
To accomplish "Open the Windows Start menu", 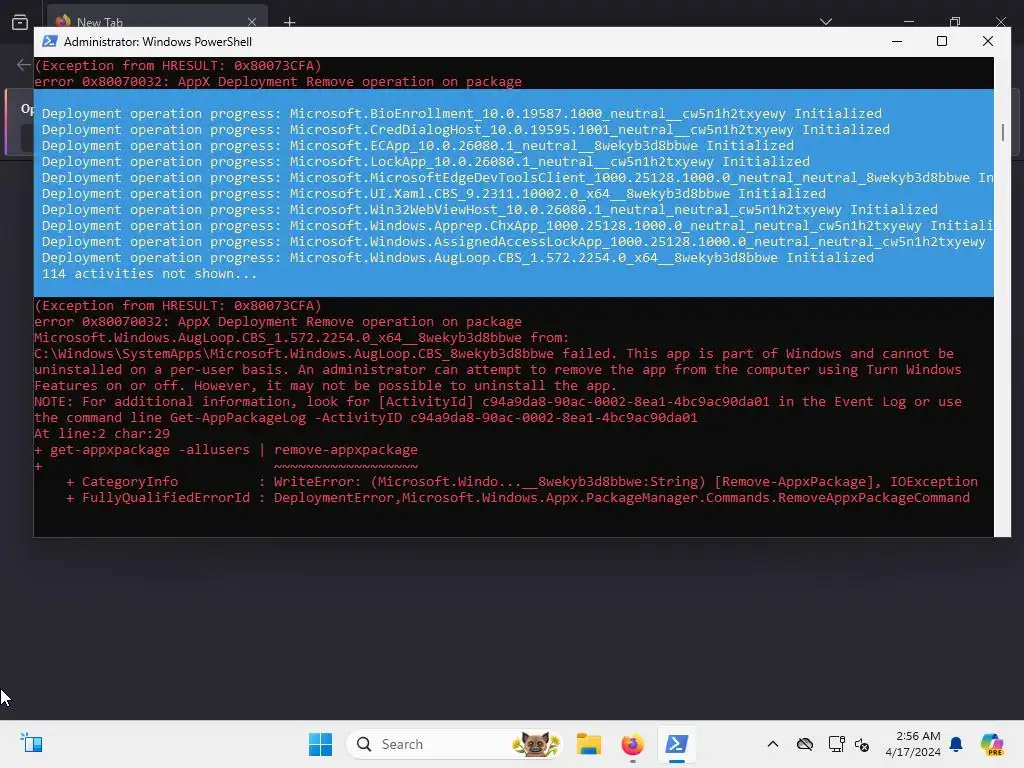I will 320,744.
